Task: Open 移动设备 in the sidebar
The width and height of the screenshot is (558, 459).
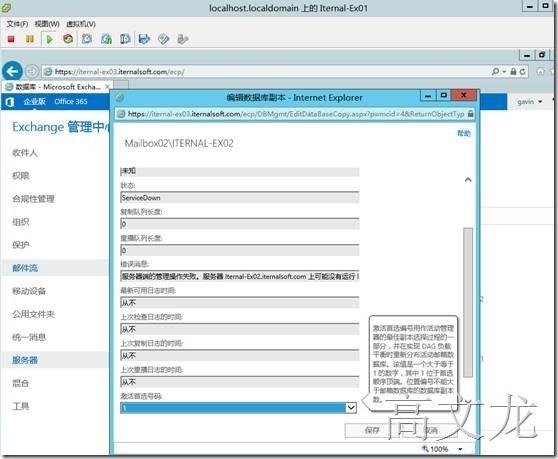Action: tap(29, 291)
